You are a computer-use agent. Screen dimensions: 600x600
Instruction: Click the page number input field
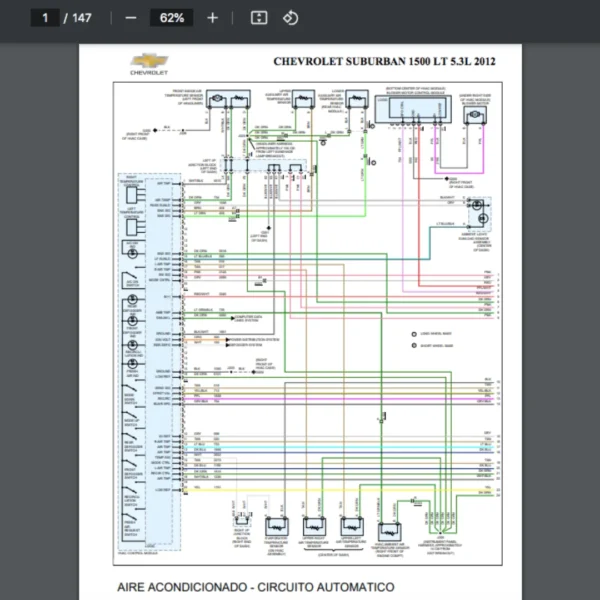tap(45, 18)
